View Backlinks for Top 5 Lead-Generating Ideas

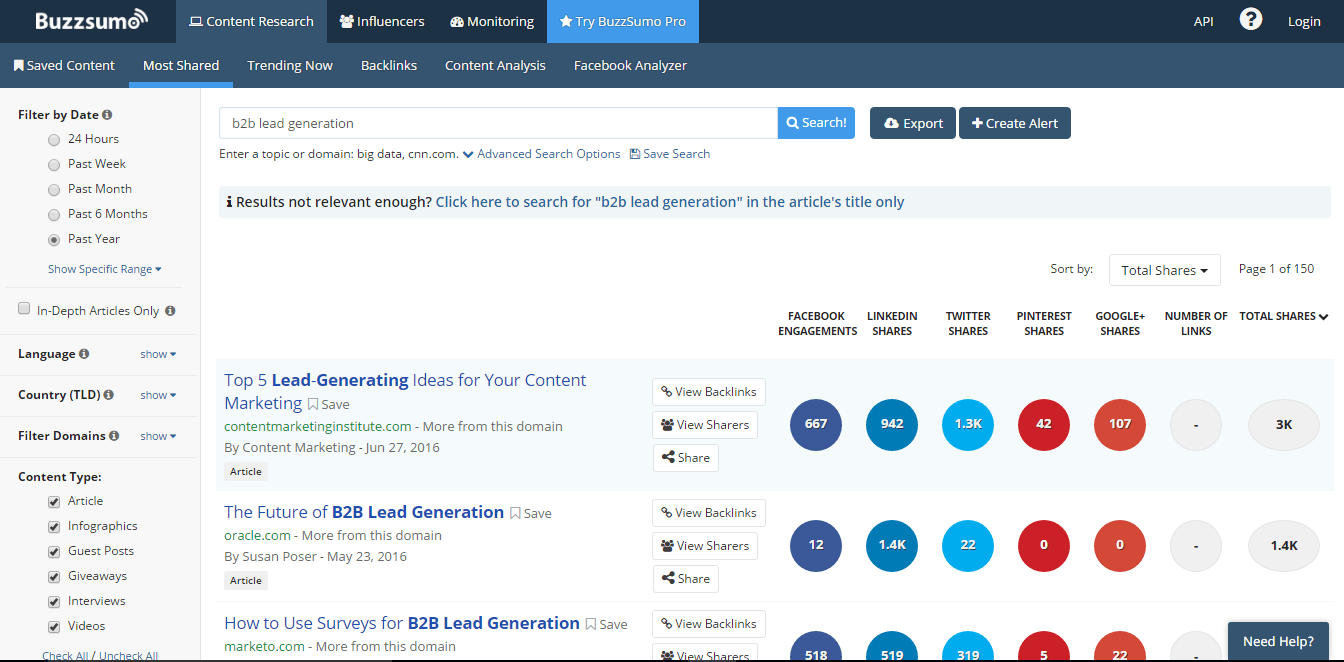(709, 392)
